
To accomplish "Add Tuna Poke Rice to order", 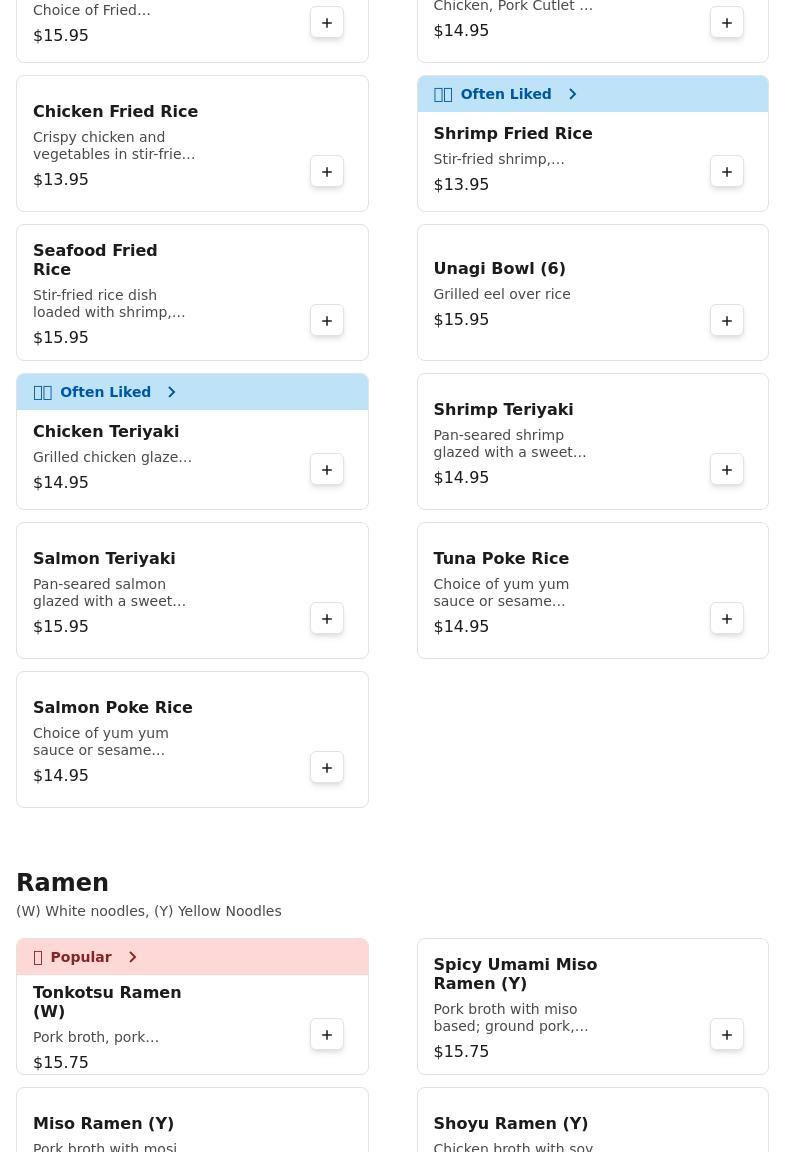I will coord(727,619).
